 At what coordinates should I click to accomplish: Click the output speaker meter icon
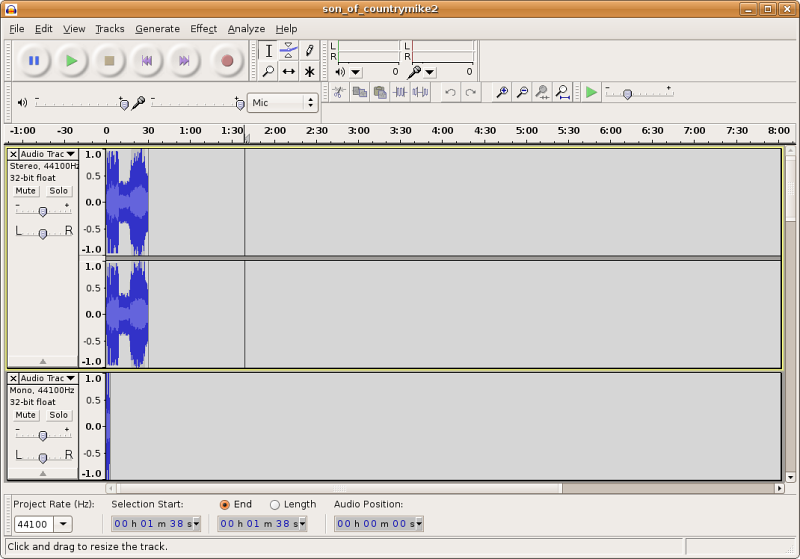coord(340,72)
